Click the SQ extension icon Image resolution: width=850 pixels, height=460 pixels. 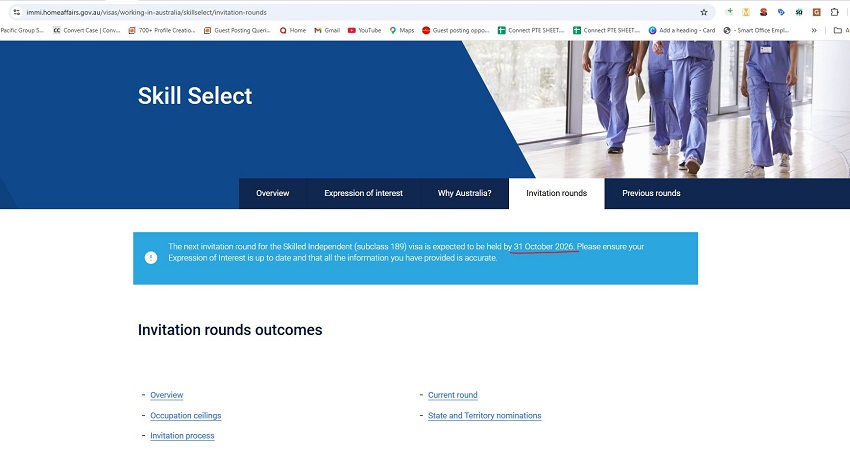point(799,12)
